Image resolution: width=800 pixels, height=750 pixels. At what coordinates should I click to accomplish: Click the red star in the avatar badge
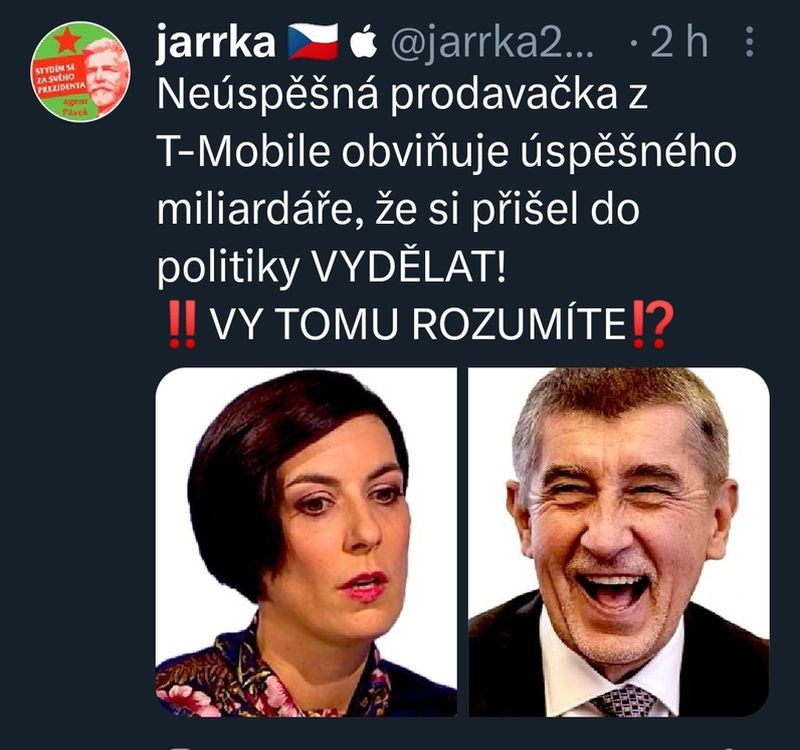pyautogui.click(x=67, y=41)
